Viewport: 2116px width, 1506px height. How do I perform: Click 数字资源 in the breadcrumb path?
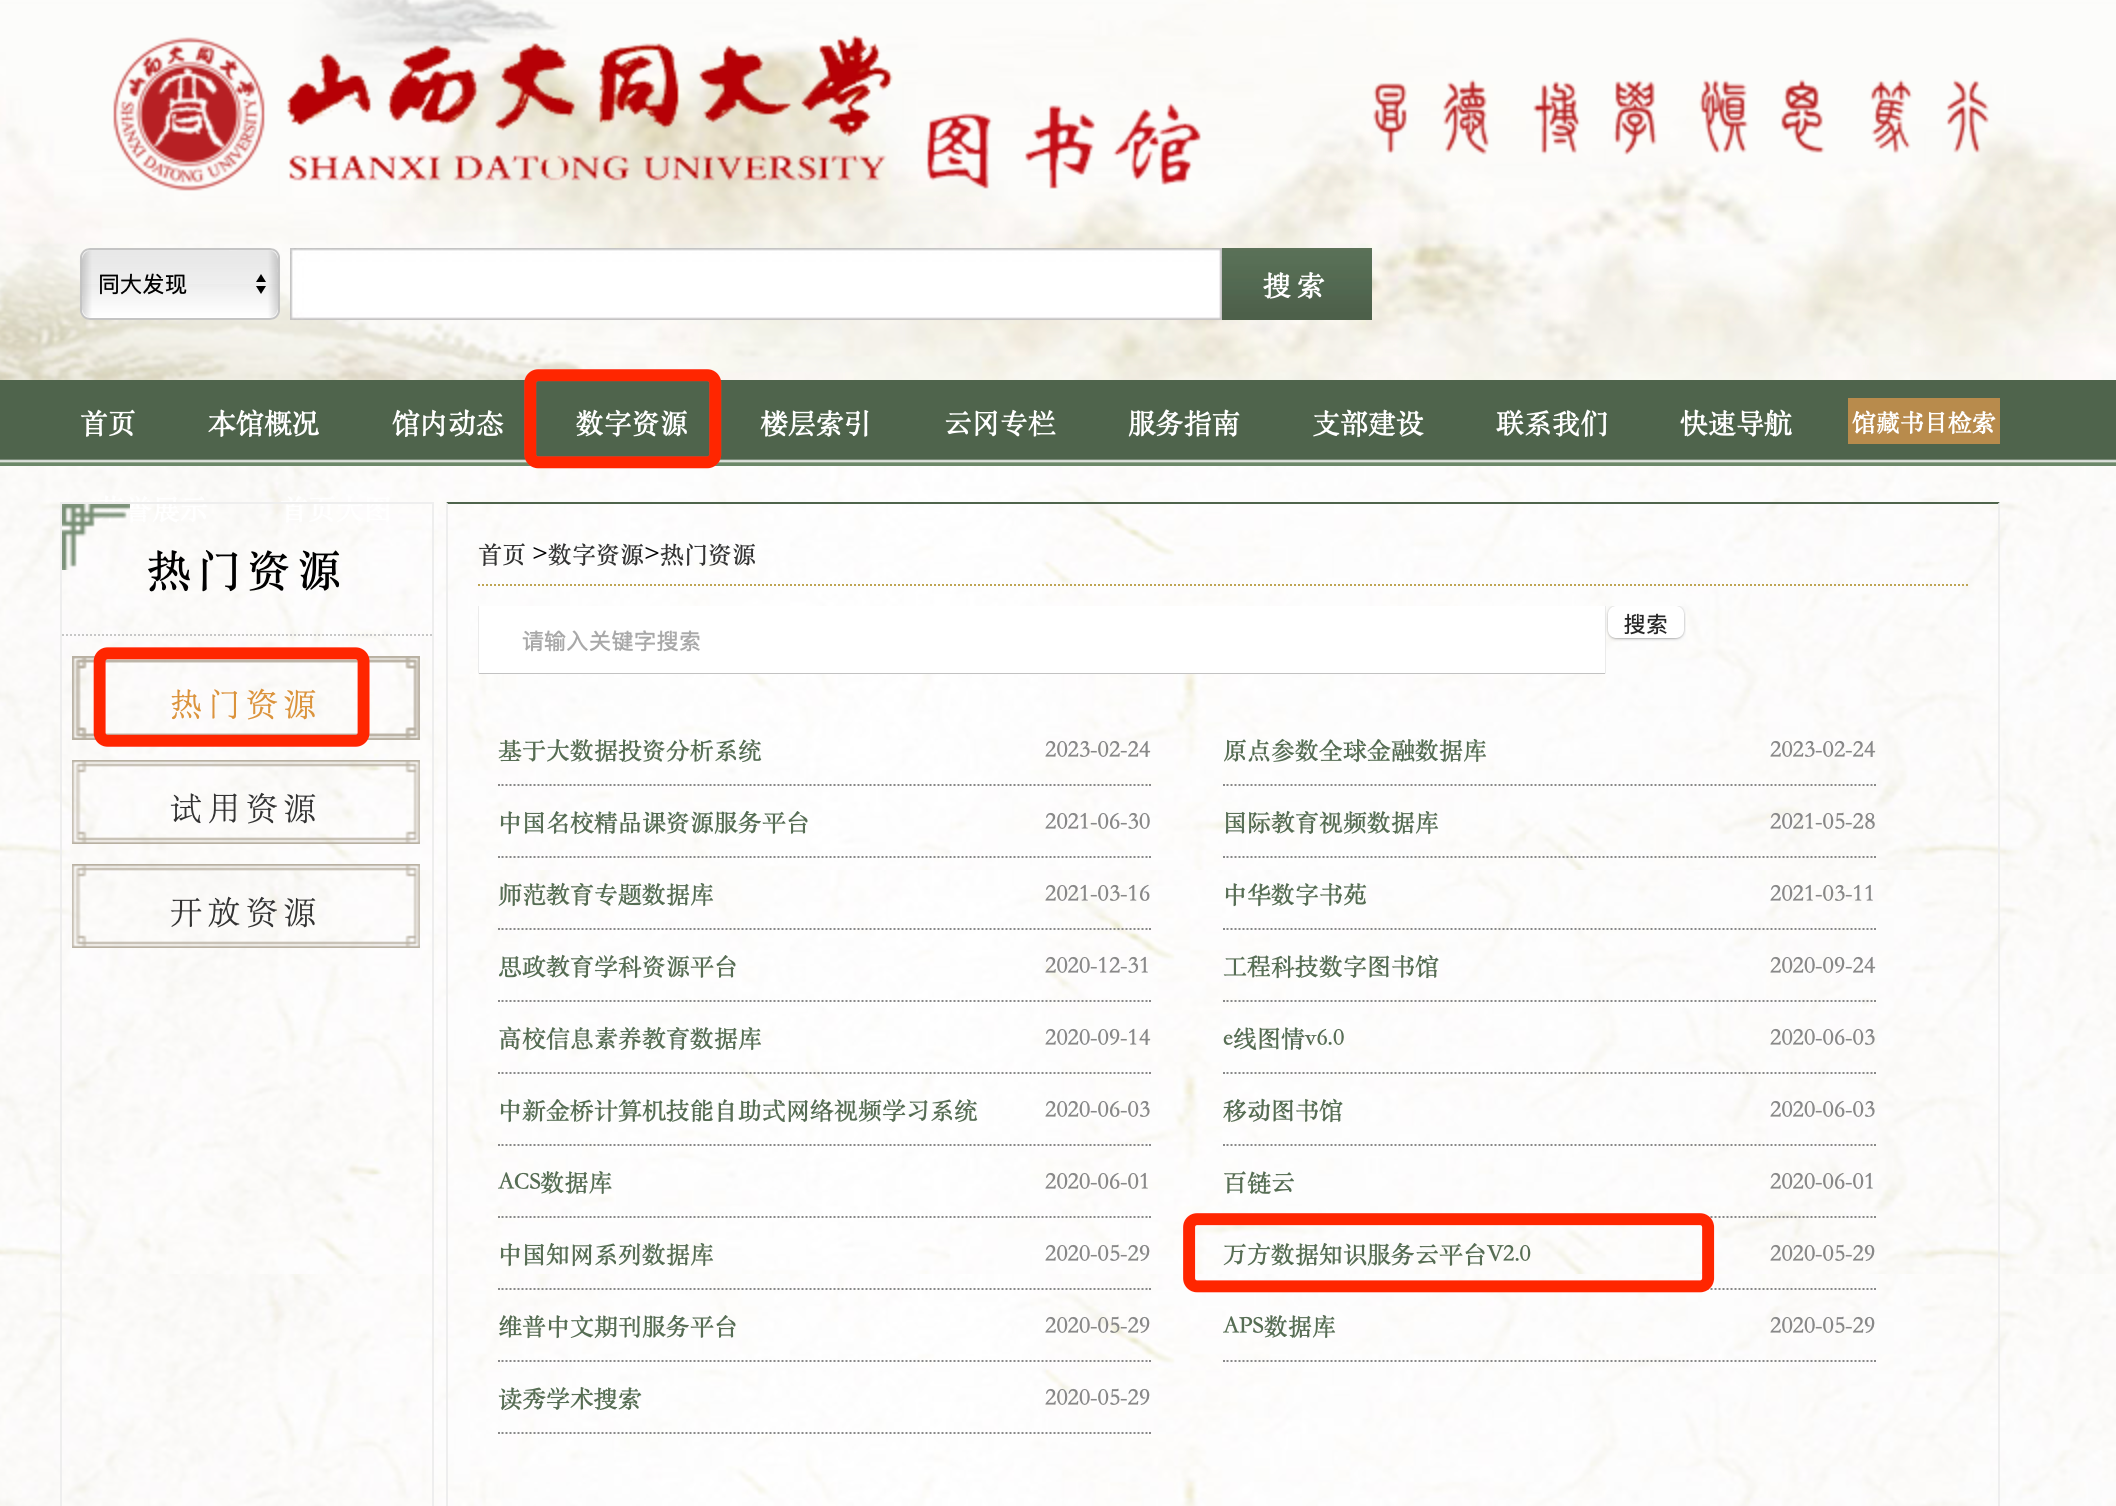pos(595,554)
